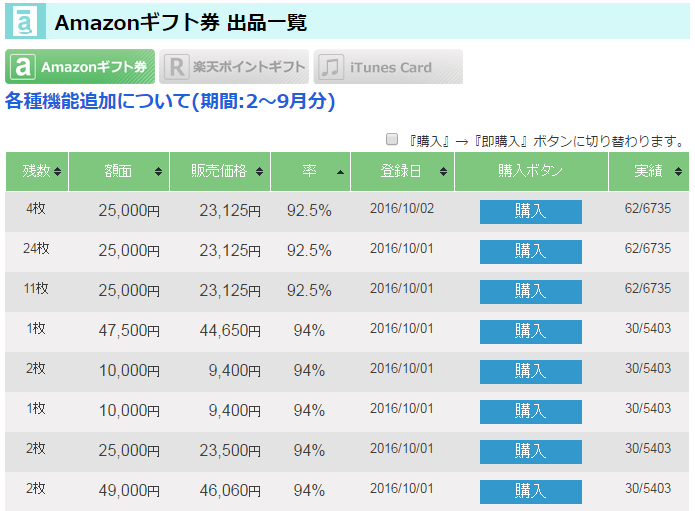Click the Amazon logo icon in page header
The height and width of the screenshot is (511, 695).
pos(25,21)
